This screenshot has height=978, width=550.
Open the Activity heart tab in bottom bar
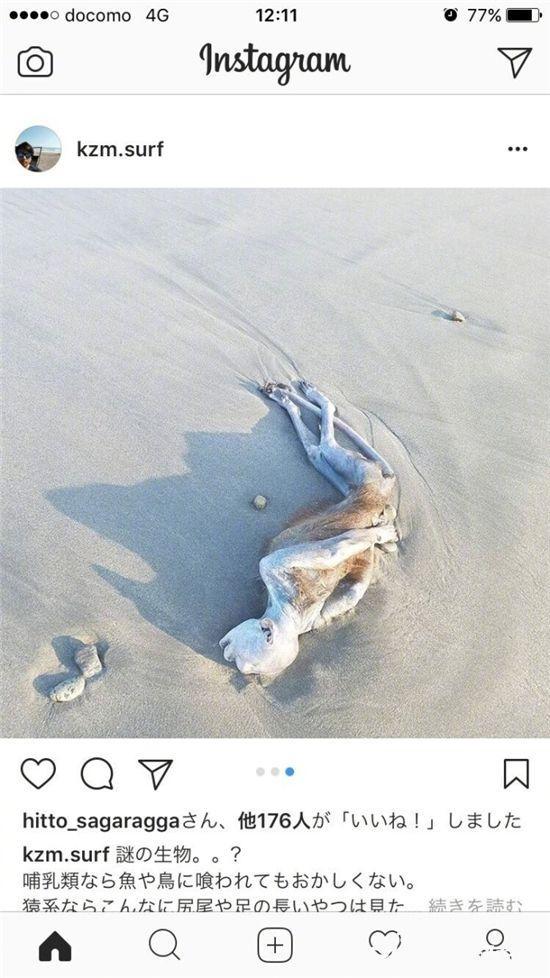tap(385, 943)
